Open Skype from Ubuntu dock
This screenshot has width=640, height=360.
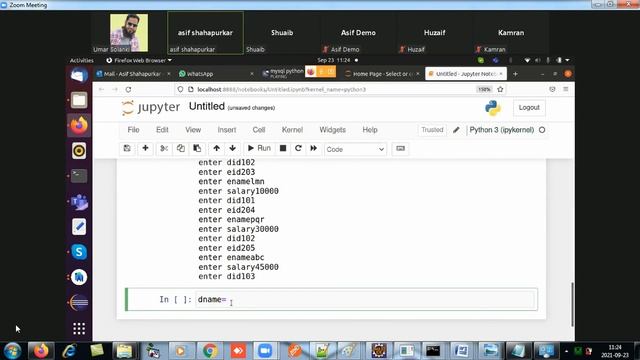(79, 252)
